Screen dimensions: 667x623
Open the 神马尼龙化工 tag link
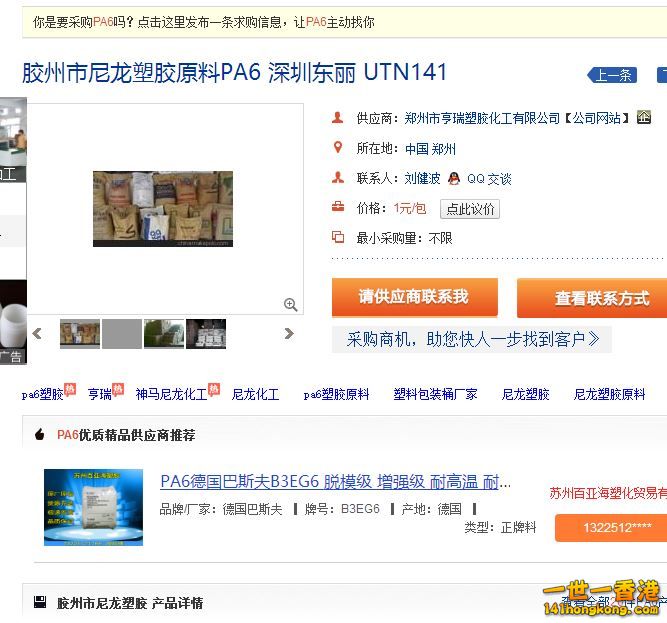point(171,394)
